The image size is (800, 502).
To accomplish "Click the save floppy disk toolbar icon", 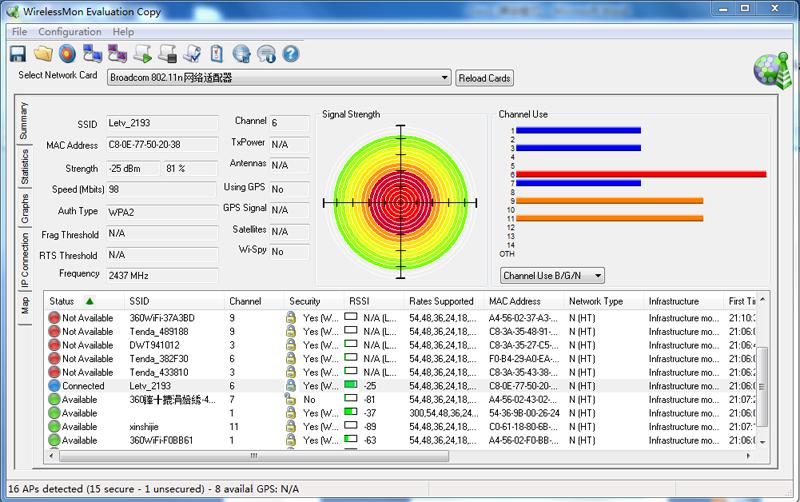I will [17, 53].
